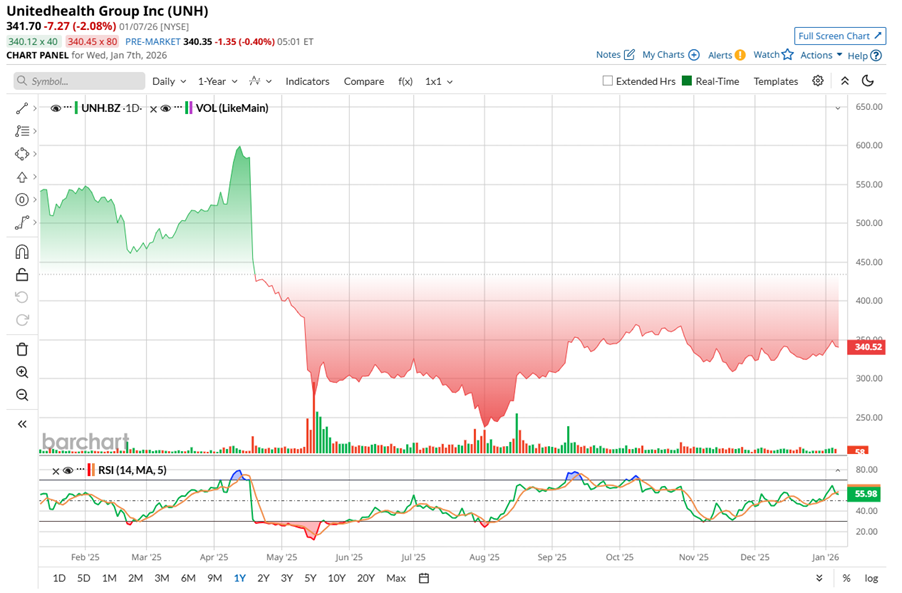Open chart settings gear icon
Image resolution: width=902 pixels, height=593 pixels.
pyautogui.click(x=817, y=81)
